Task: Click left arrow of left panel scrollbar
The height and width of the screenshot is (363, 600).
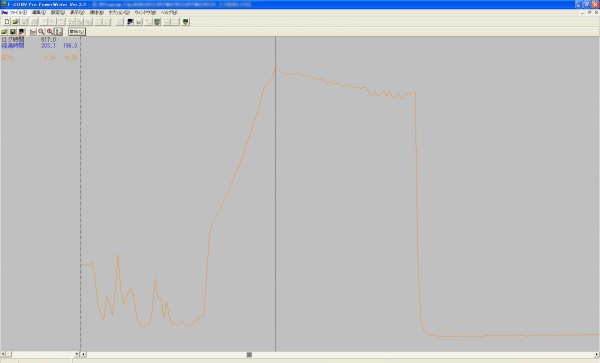Action: [3, 355]
